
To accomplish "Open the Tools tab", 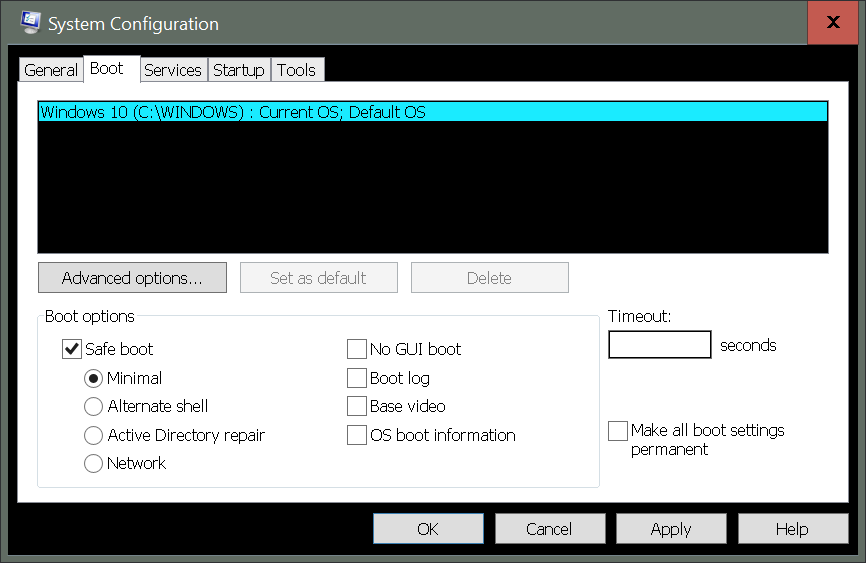I will point(297,70).
